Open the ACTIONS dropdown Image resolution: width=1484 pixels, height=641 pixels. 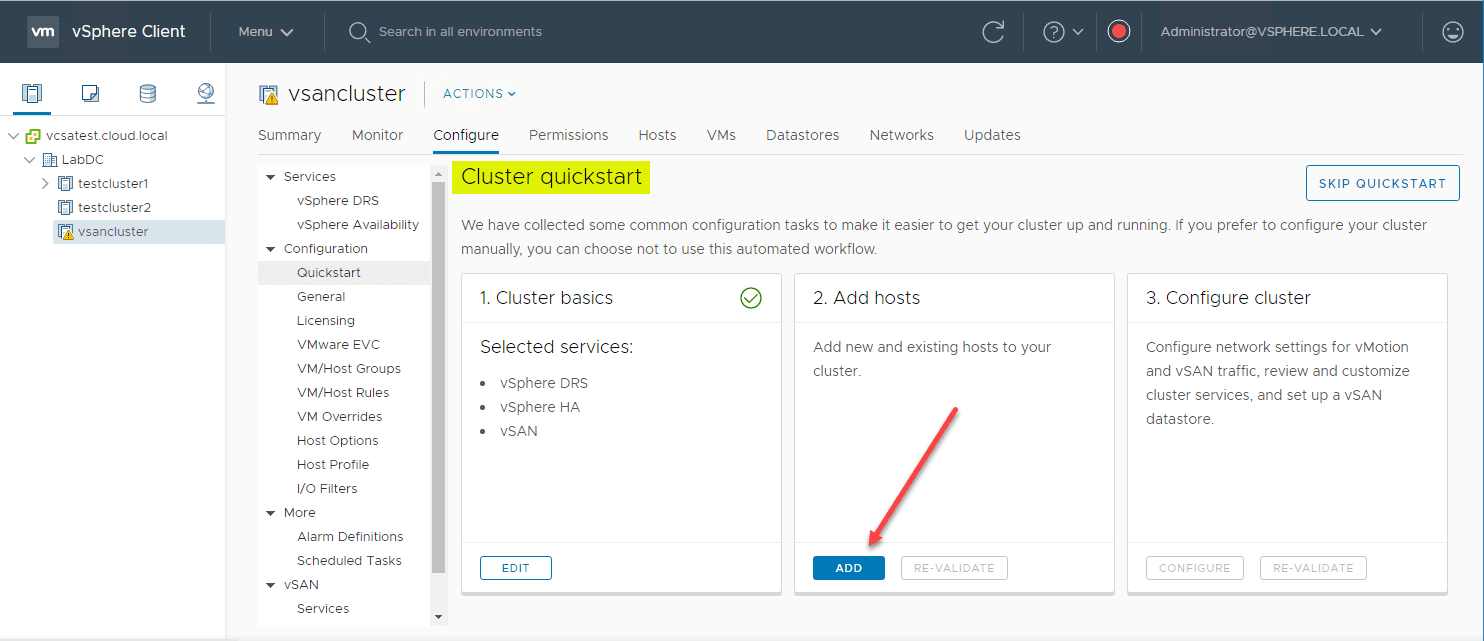(x=480, y=94)
